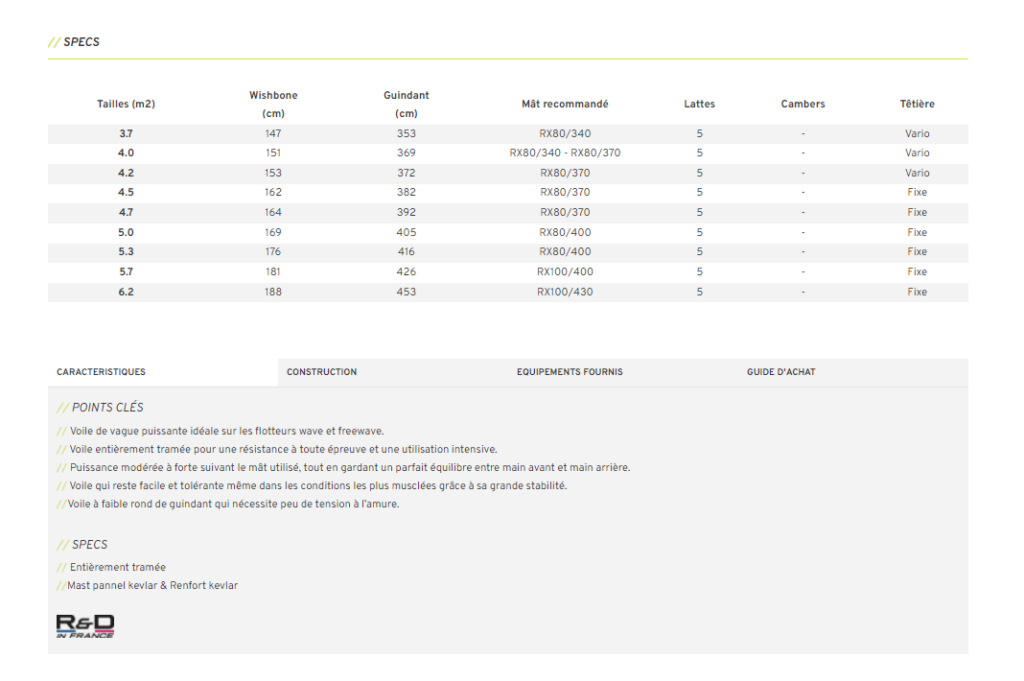The width and height of the screenshot is (1024, 681).
Task: Click the Lattes column header
Action: pyautogui.click(x=699, y=104)
